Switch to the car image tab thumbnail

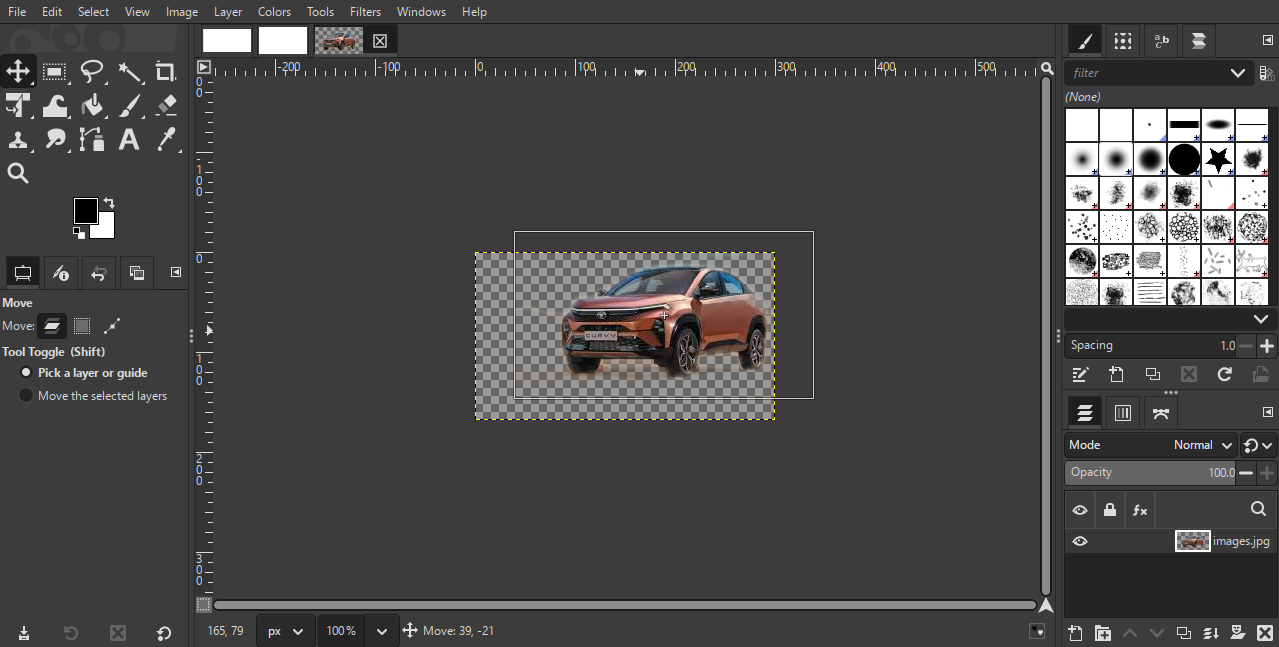pyautogui.click(x=339, y=40)
